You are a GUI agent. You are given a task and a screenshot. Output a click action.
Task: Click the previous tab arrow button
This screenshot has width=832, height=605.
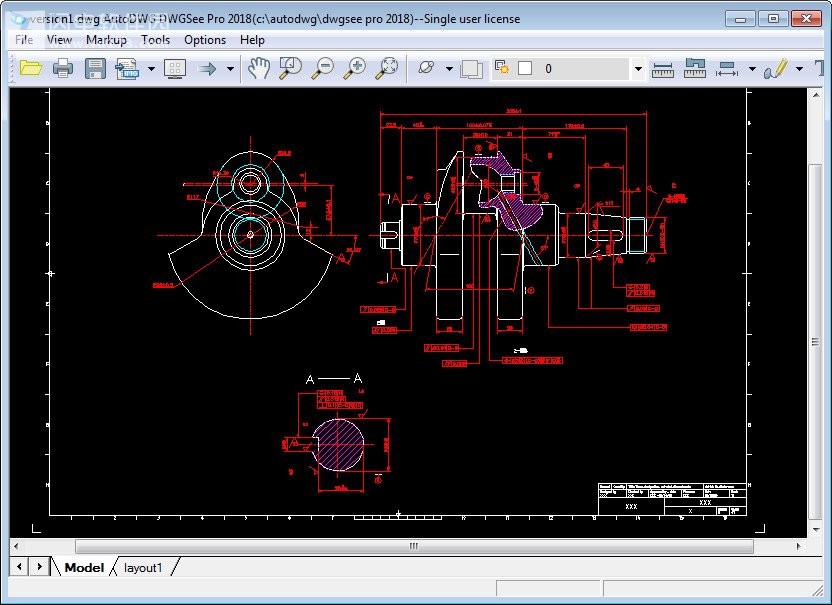pos(19,566)
